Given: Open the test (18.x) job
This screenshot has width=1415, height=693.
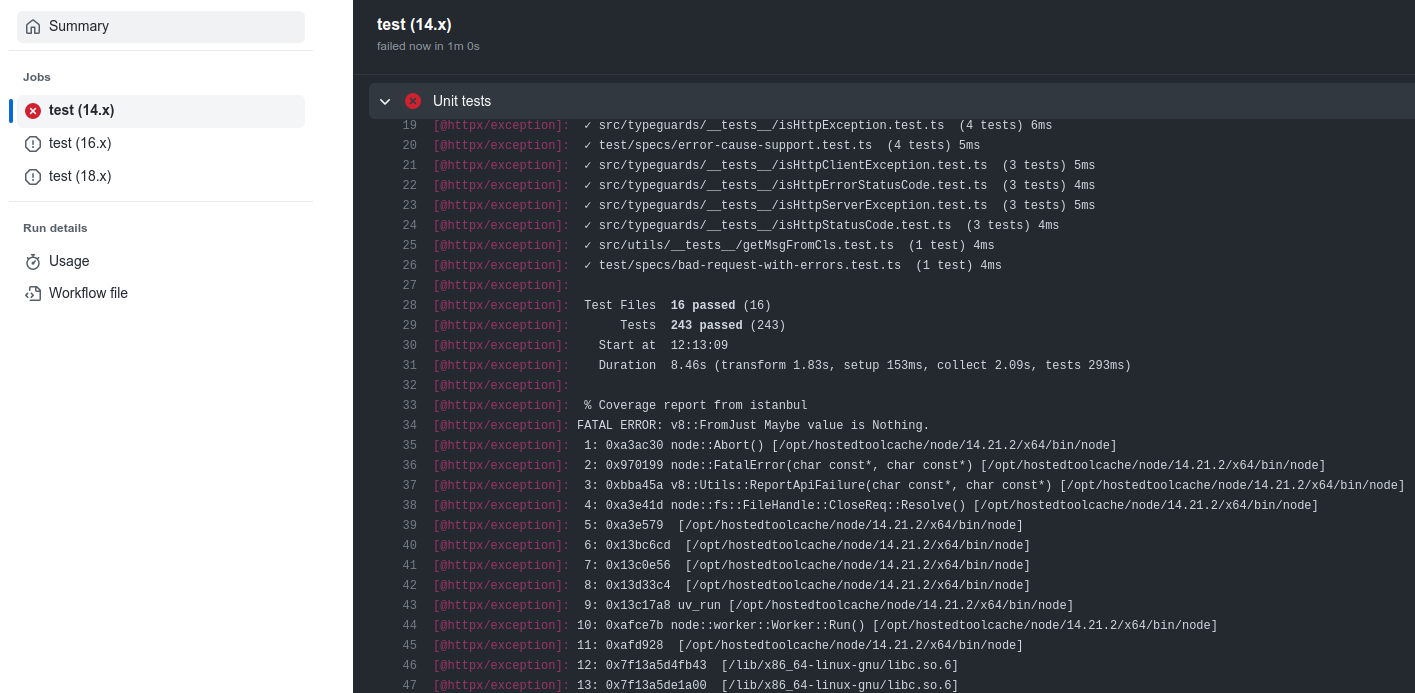Looking at the screenshot, I should [x=81, y=175].
